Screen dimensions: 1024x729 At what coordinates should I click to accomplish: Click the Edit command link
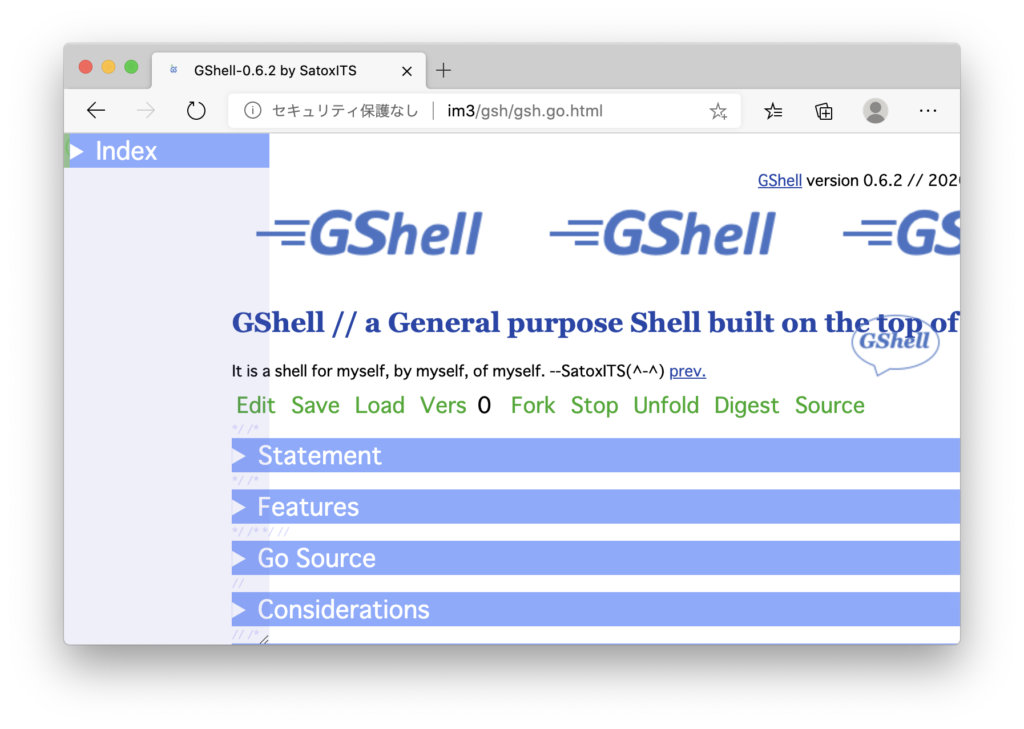tap(256, 405)
